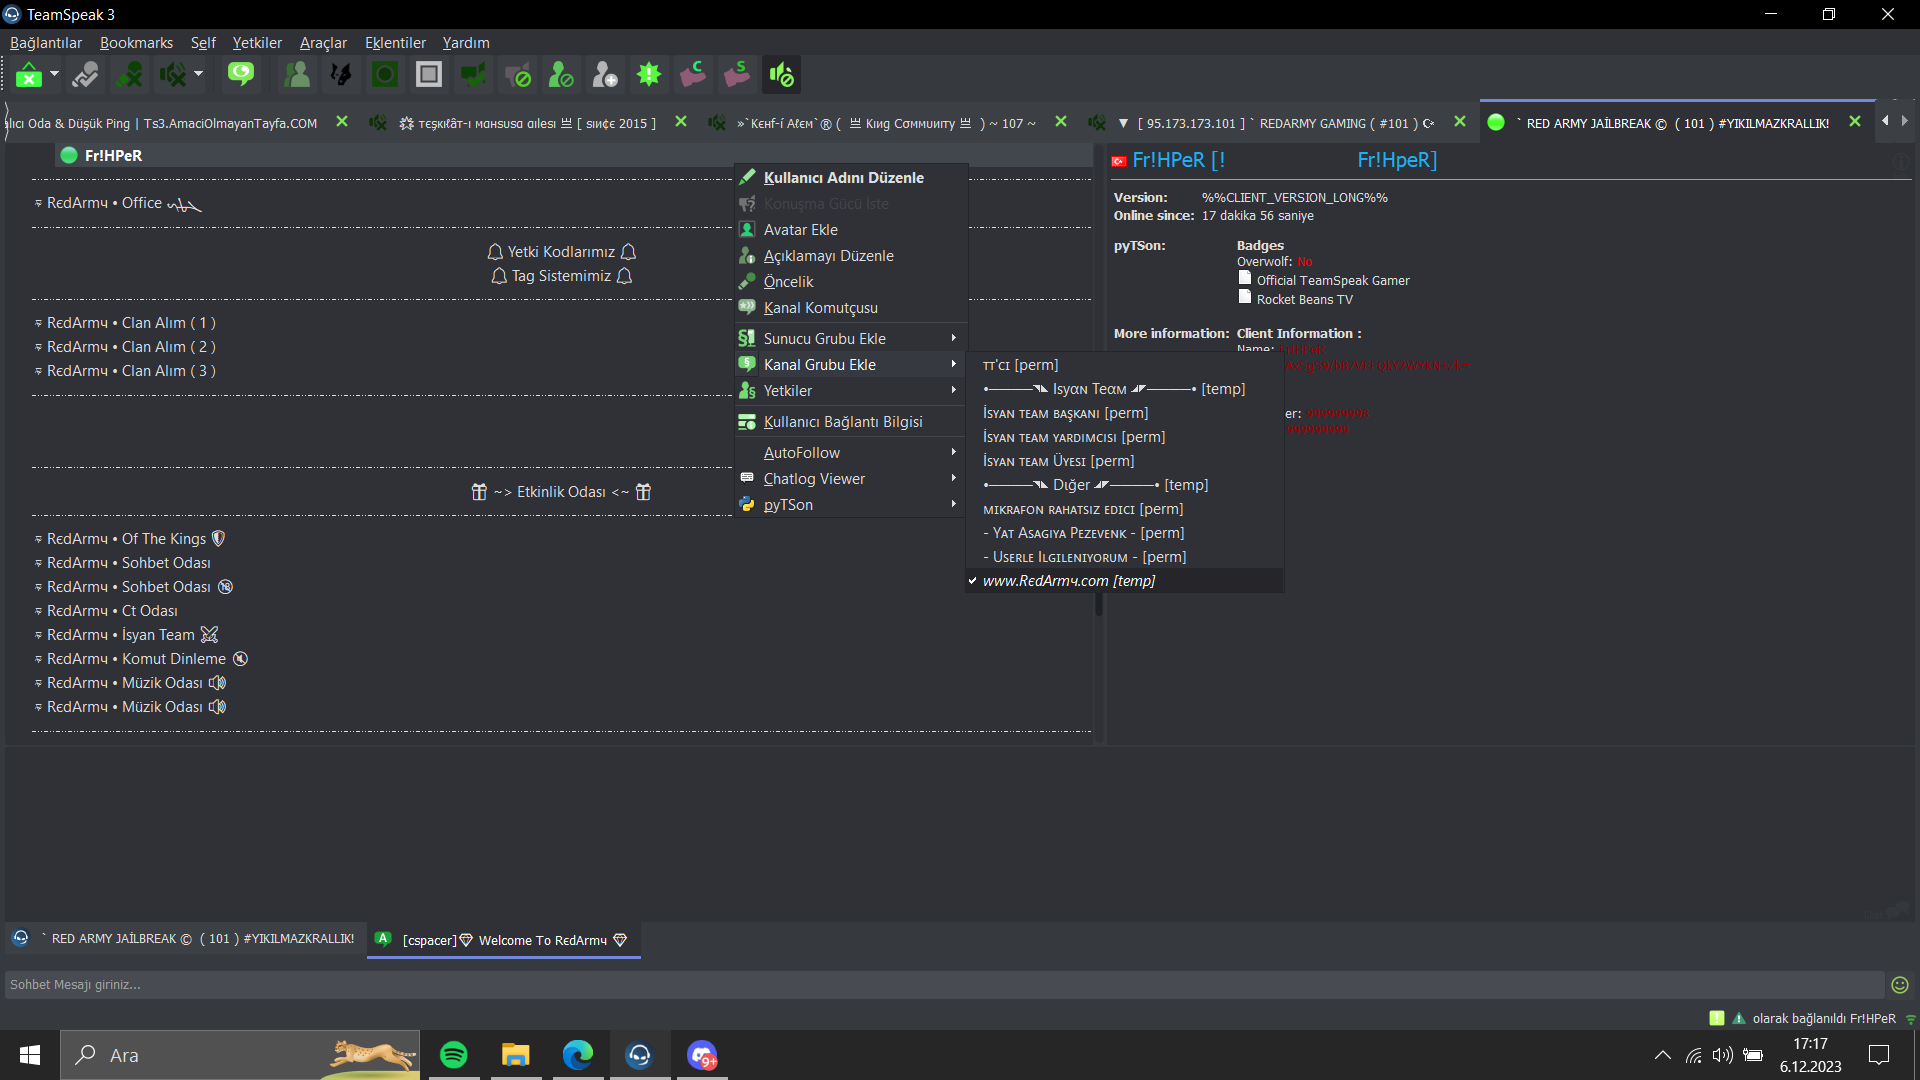Image resolution: width=1920 pixels, height=1080 pixels.
Task: Click the wolf head toolbar icon
Action: (x=341, y=75)
